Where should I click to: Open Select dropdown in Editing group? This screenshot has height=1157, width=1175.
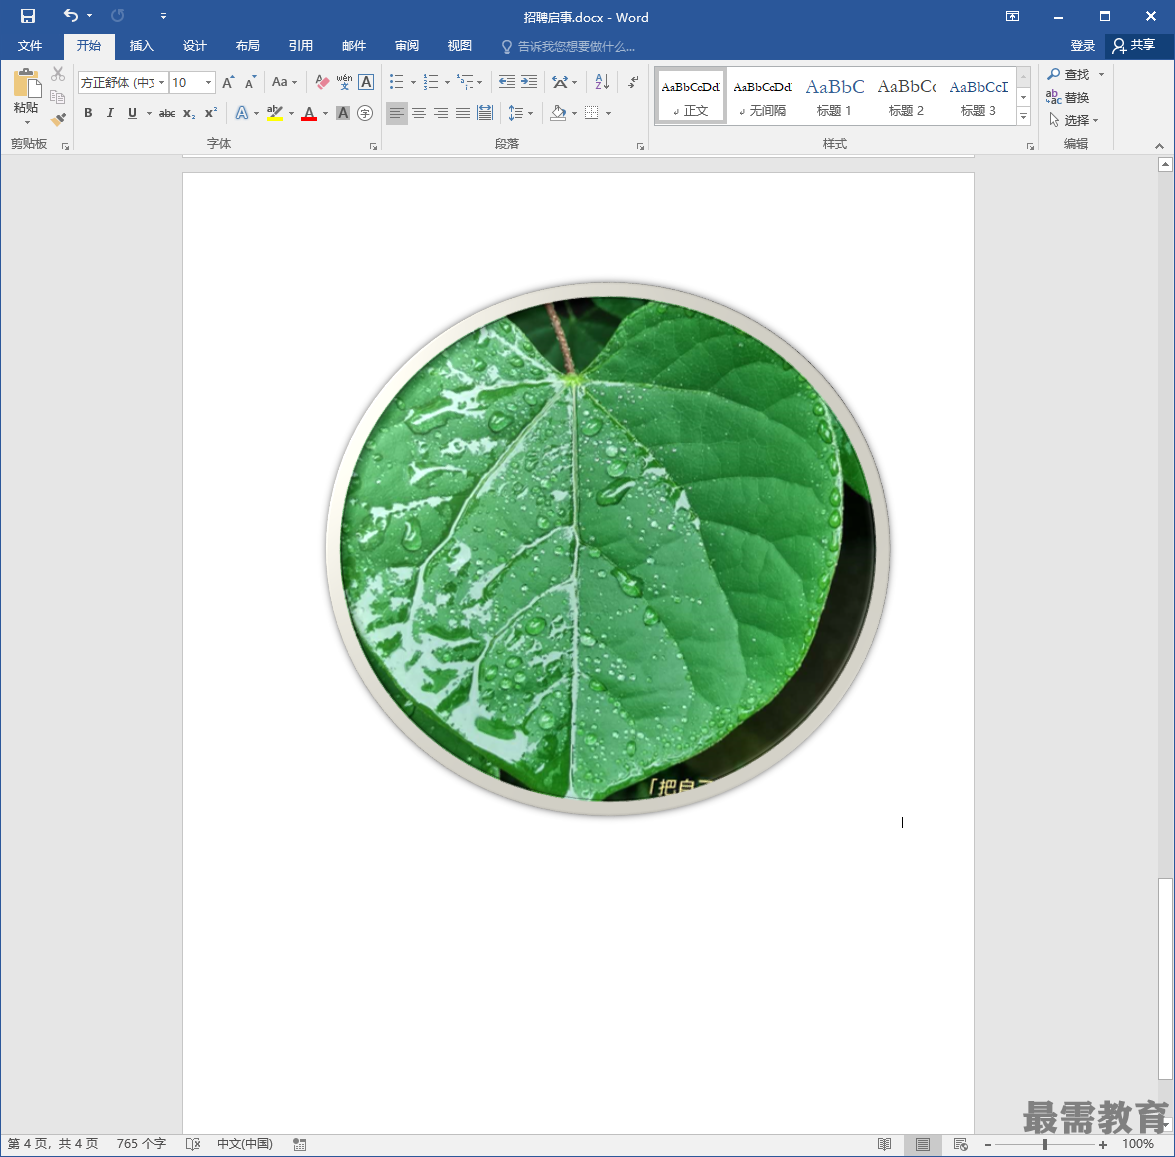pos(1074,120)
